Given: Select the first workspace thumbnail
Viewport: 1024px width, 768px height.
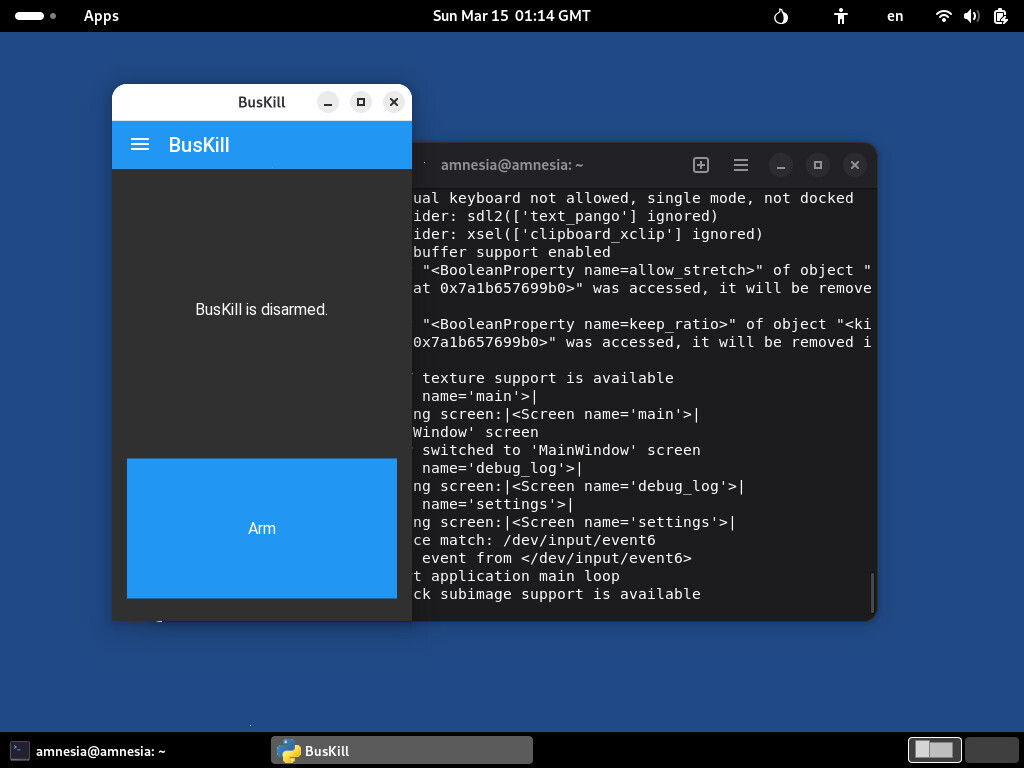Looking at the screenshot, I should point(935,749).
